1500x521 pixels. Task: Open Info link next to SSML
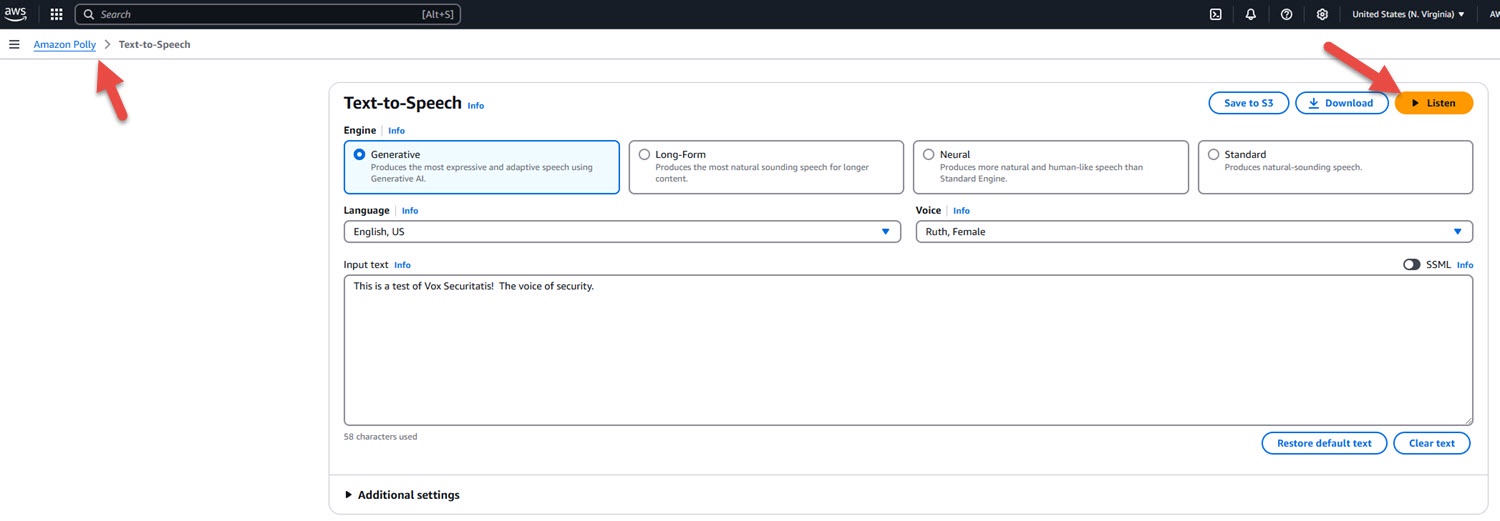click(1465, 265)
